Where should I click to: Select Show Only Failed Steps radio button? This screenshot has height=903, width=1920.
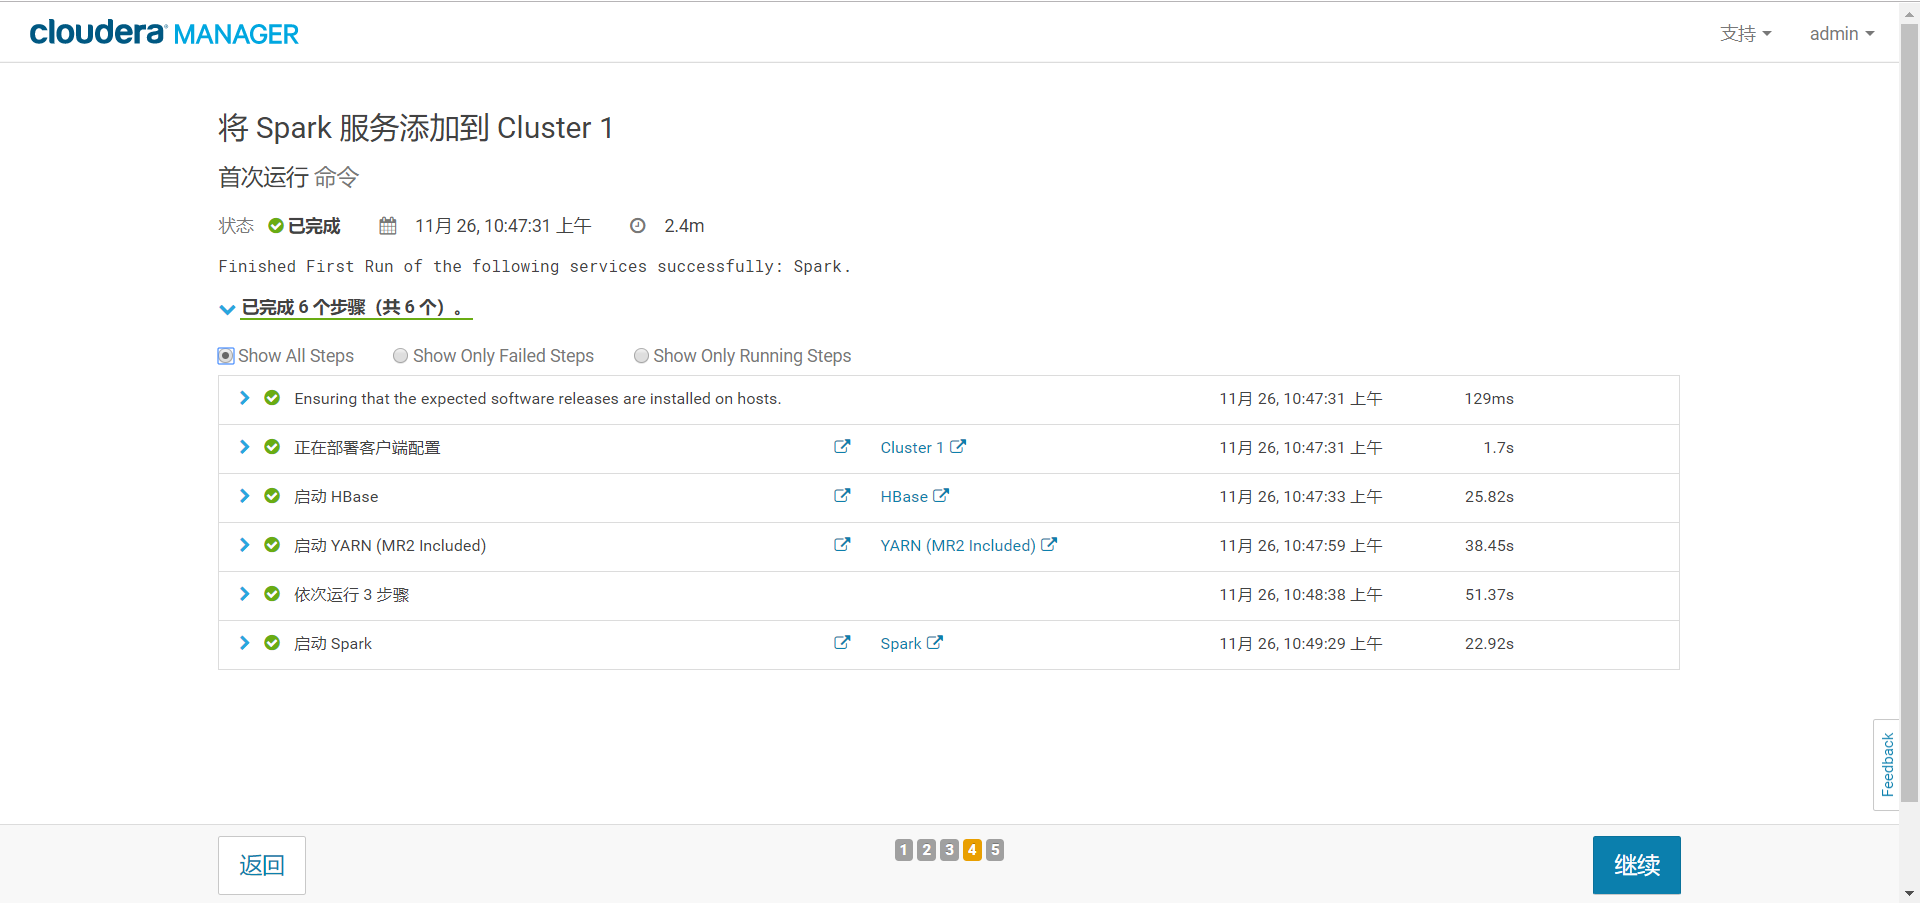point(401,356)
